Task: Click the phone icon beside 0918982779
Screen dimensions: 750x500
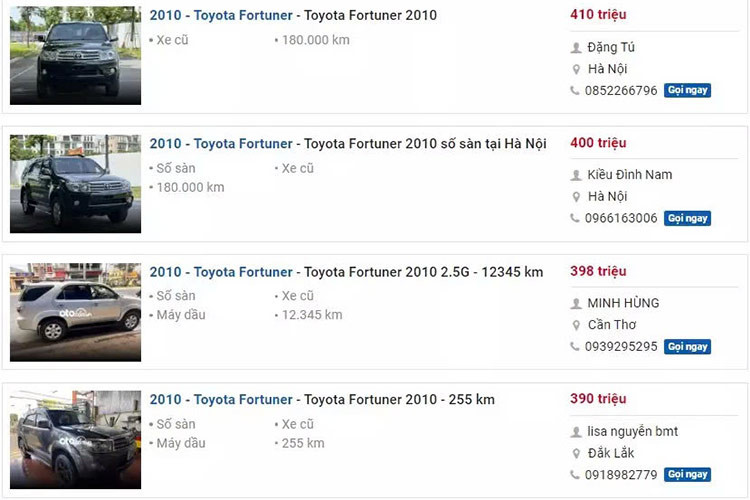Action: click(575, 475)
